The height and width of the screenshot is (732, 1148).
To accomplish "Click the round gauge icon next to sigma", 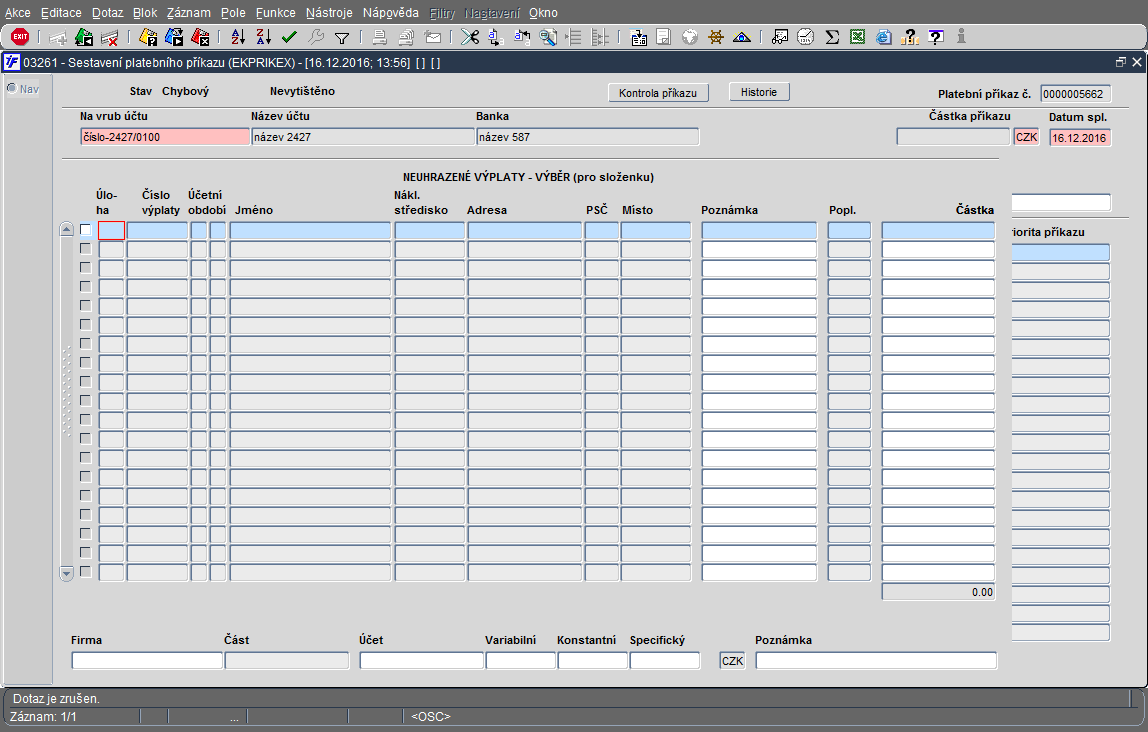I will (x=805, y=37).
